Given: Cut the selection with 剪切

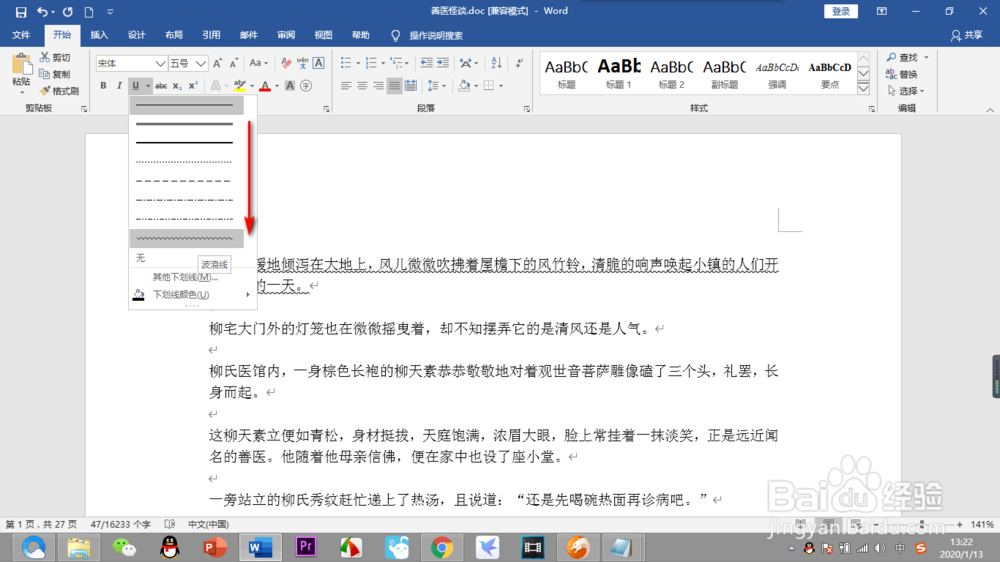Looking at the screenshot, I should (x=55, y=57).
